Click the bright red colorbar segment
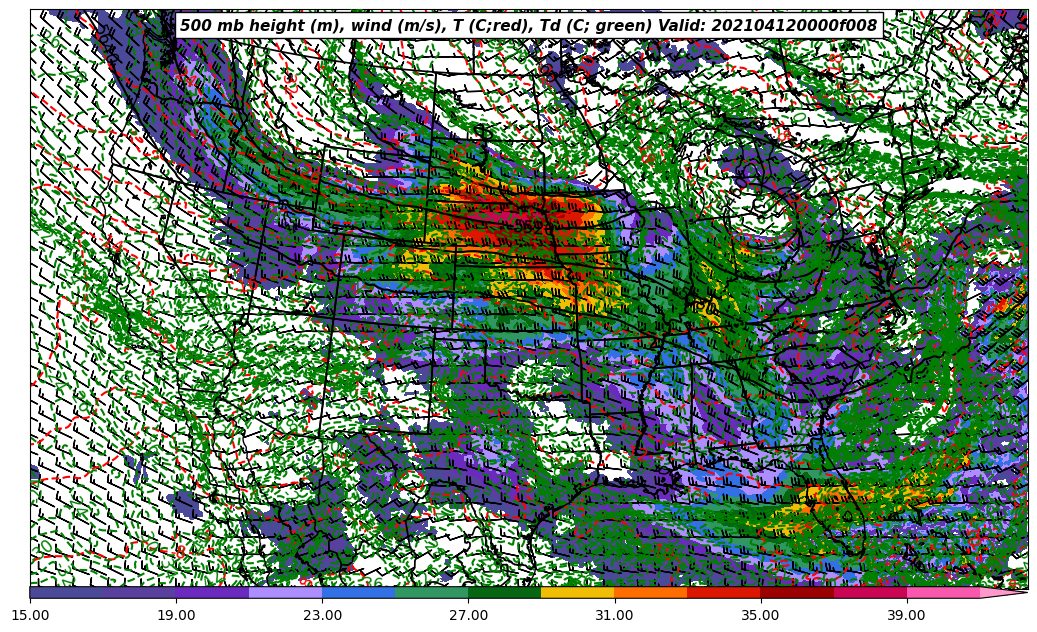Image resolution: width=1037 pixels, height=632 pixels. tap(723, 592)
